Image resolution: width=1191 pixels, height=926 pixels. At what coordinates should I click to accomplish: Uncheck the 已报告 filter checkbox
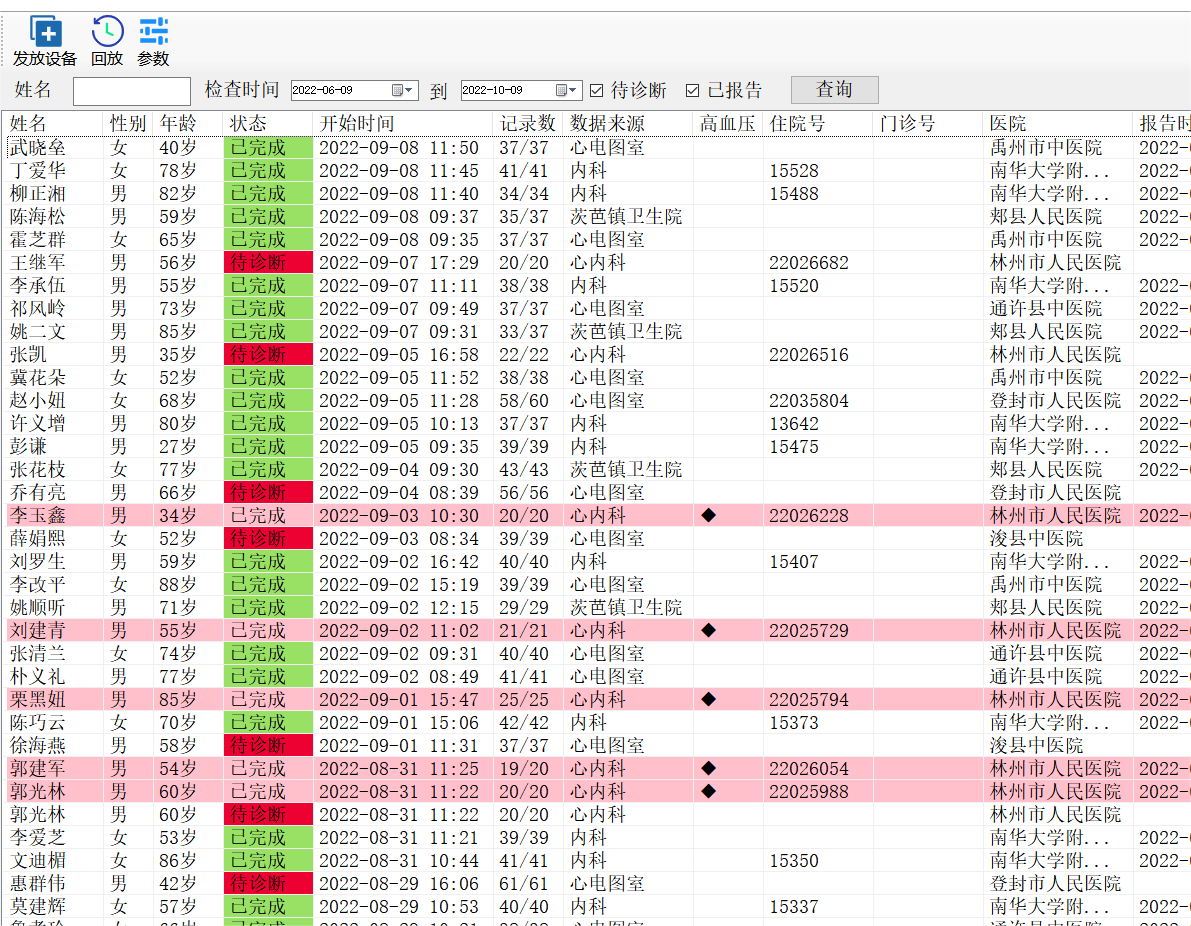692,91
